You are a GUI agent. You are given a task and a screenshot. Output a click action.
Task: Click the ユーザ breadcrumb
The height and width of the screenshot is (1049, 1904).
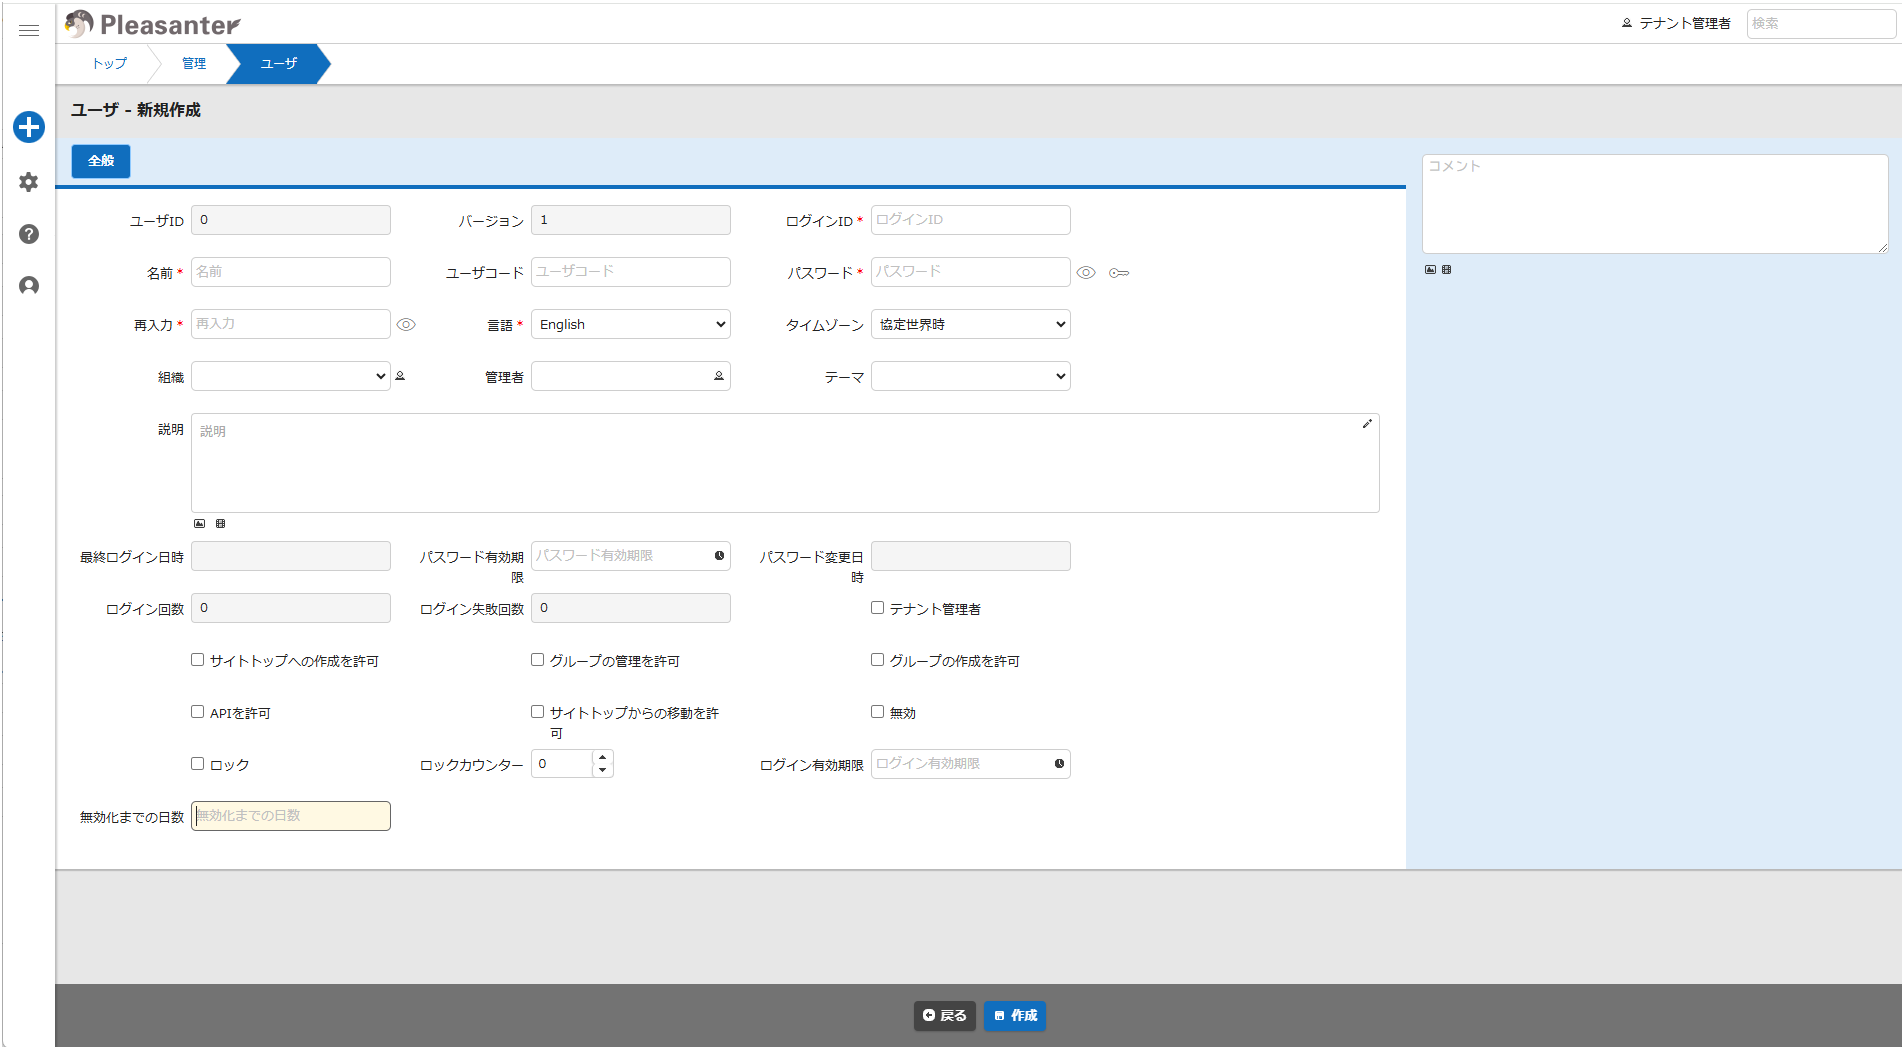pos(279,63)
